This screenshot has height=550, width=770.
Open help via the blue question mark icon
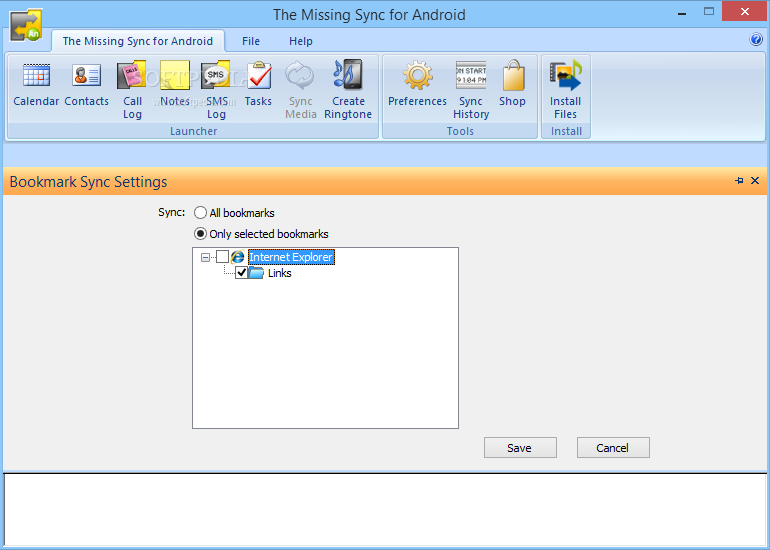756,40
